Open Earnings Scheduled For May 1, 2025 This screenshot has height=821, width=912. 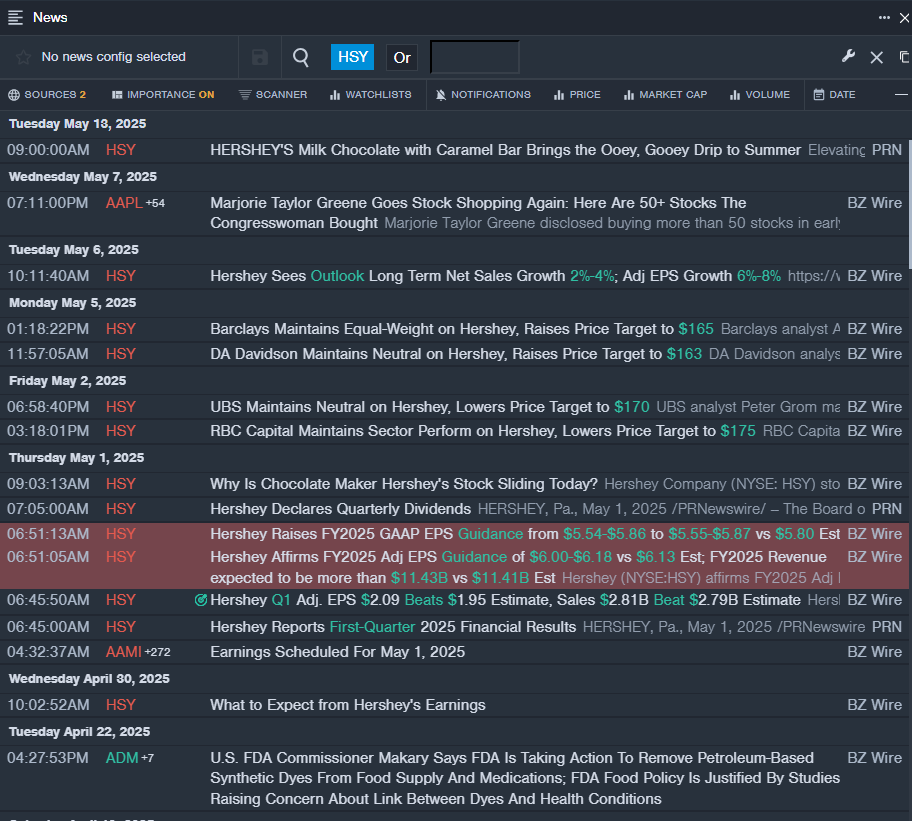[337, 652]
